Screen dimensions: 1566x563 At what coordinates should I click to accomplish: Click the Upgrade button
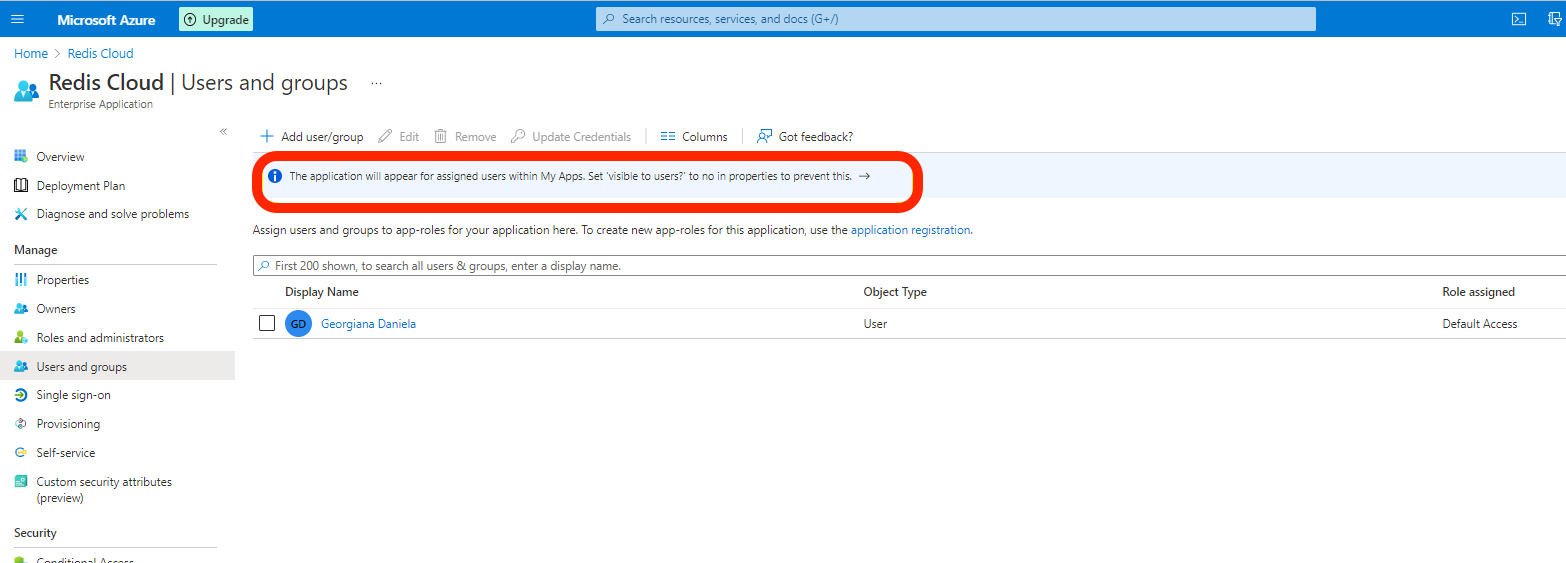216,19
